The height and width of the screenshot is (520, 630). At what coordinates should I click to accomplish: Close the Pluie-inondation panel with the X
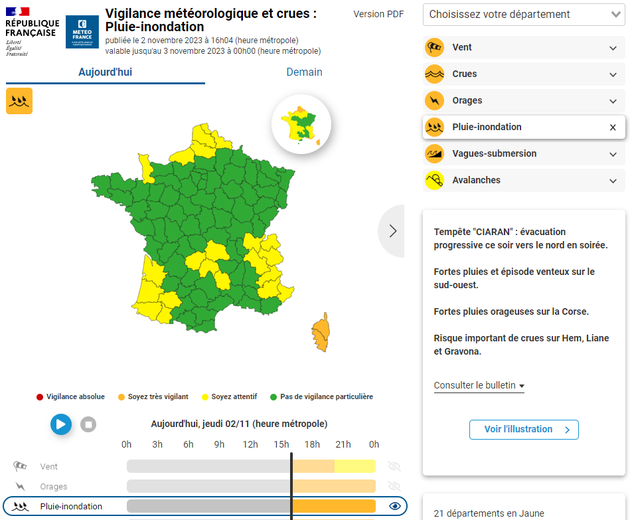click(613, 127)
